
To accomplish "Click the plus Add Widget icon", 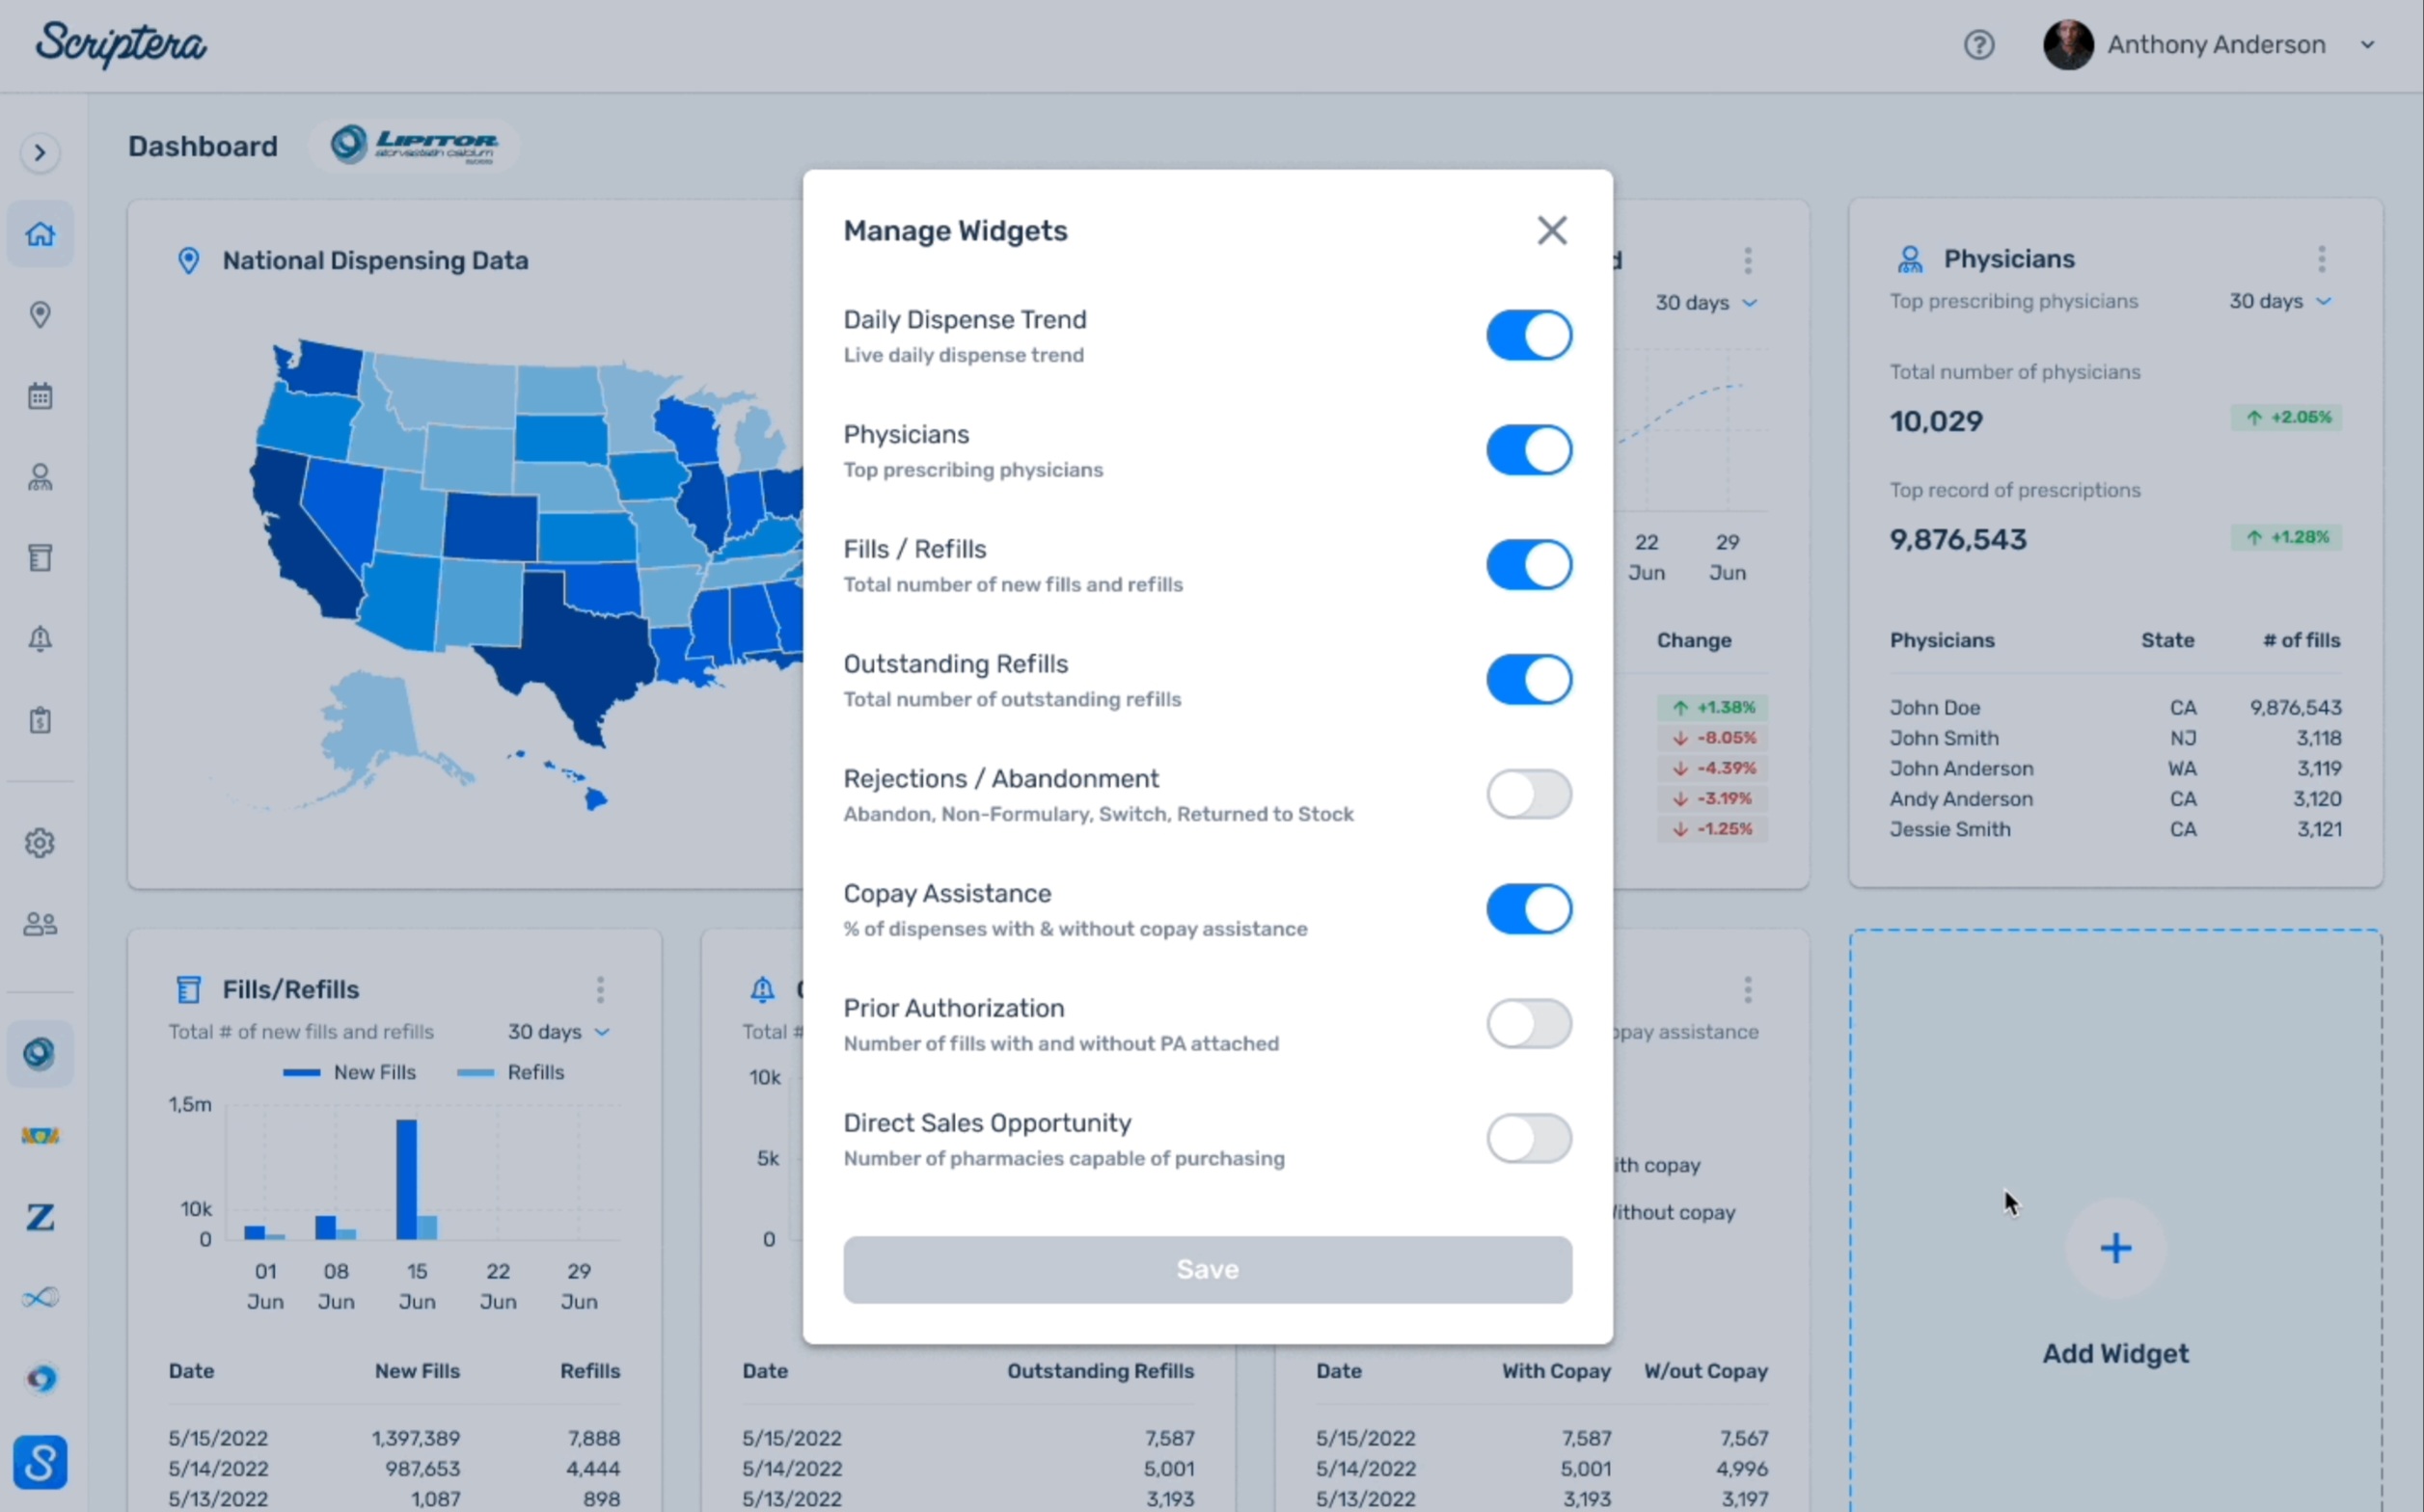I will [2115, 1248].
